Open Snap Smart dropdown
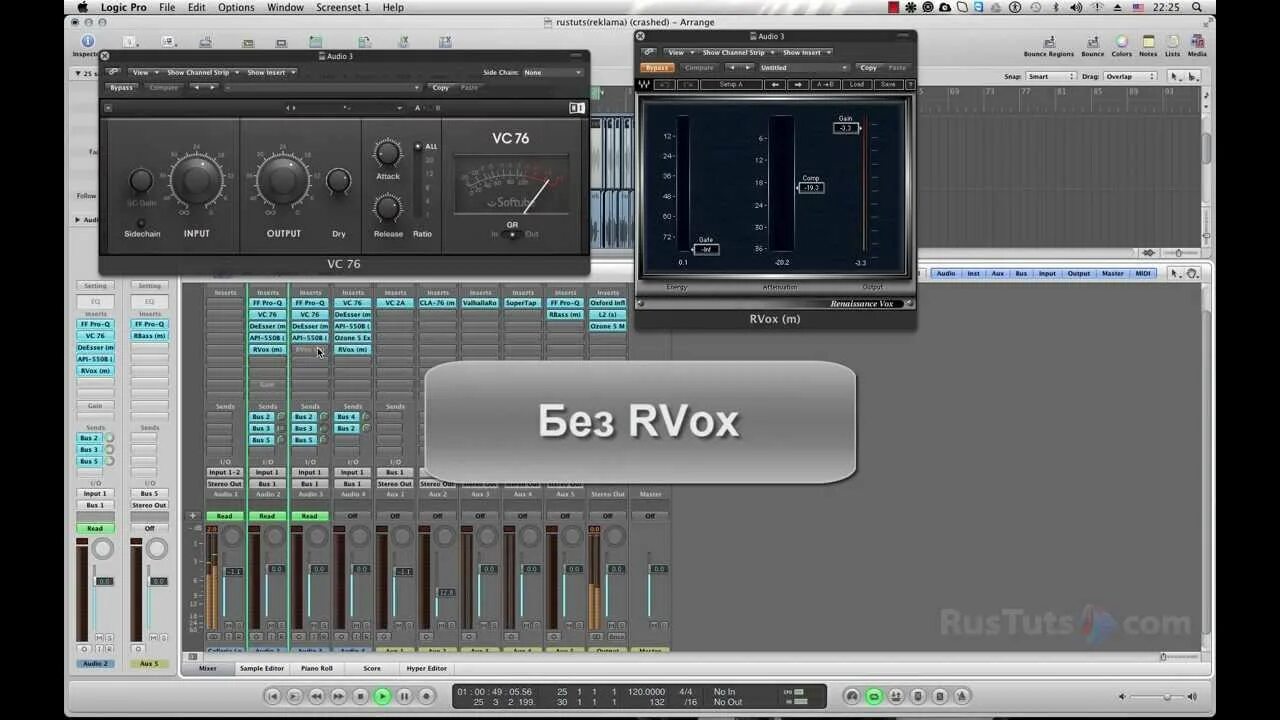Image resolution: width=1280 pixels, height=720 pixels. 1050,76
